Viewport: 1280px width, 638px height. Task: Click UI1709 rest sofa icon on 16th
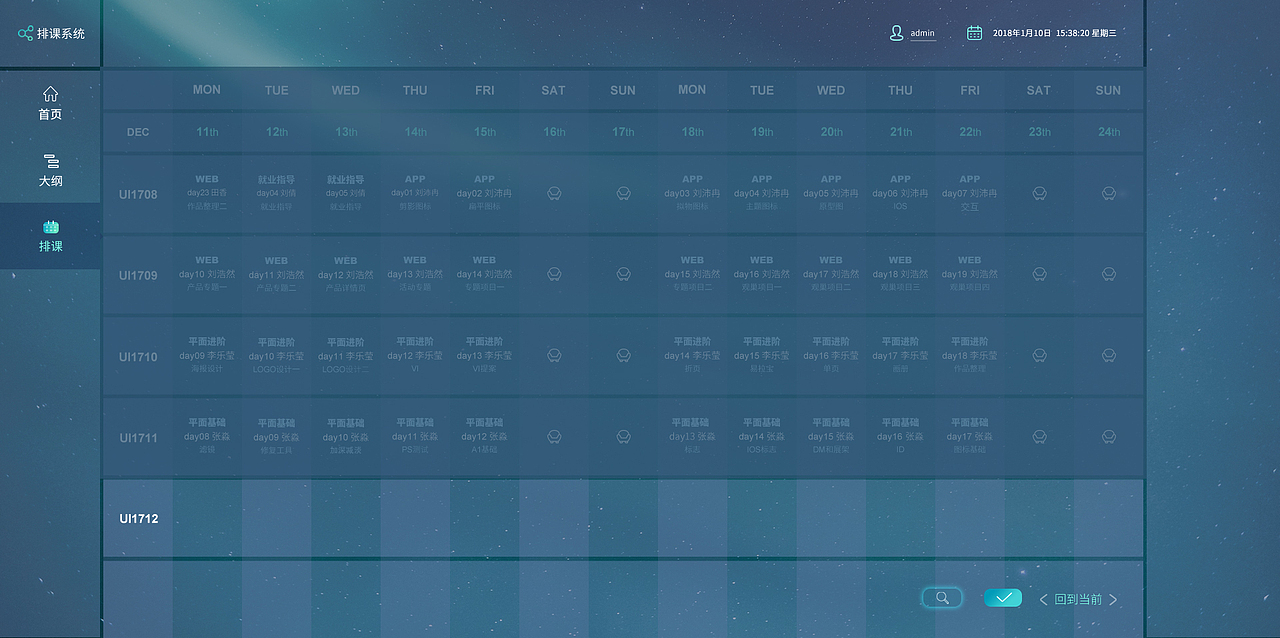coord(554,274)
